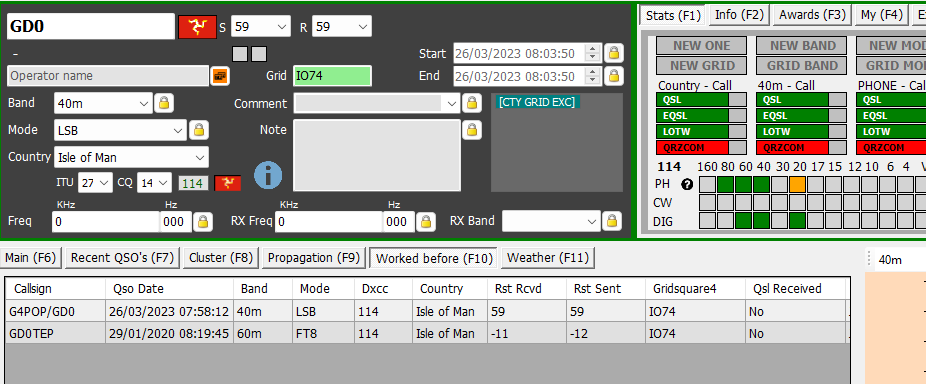The image size is (926, 384).
Task: Open the Main (F6) tab
Action: coord(30,258)
